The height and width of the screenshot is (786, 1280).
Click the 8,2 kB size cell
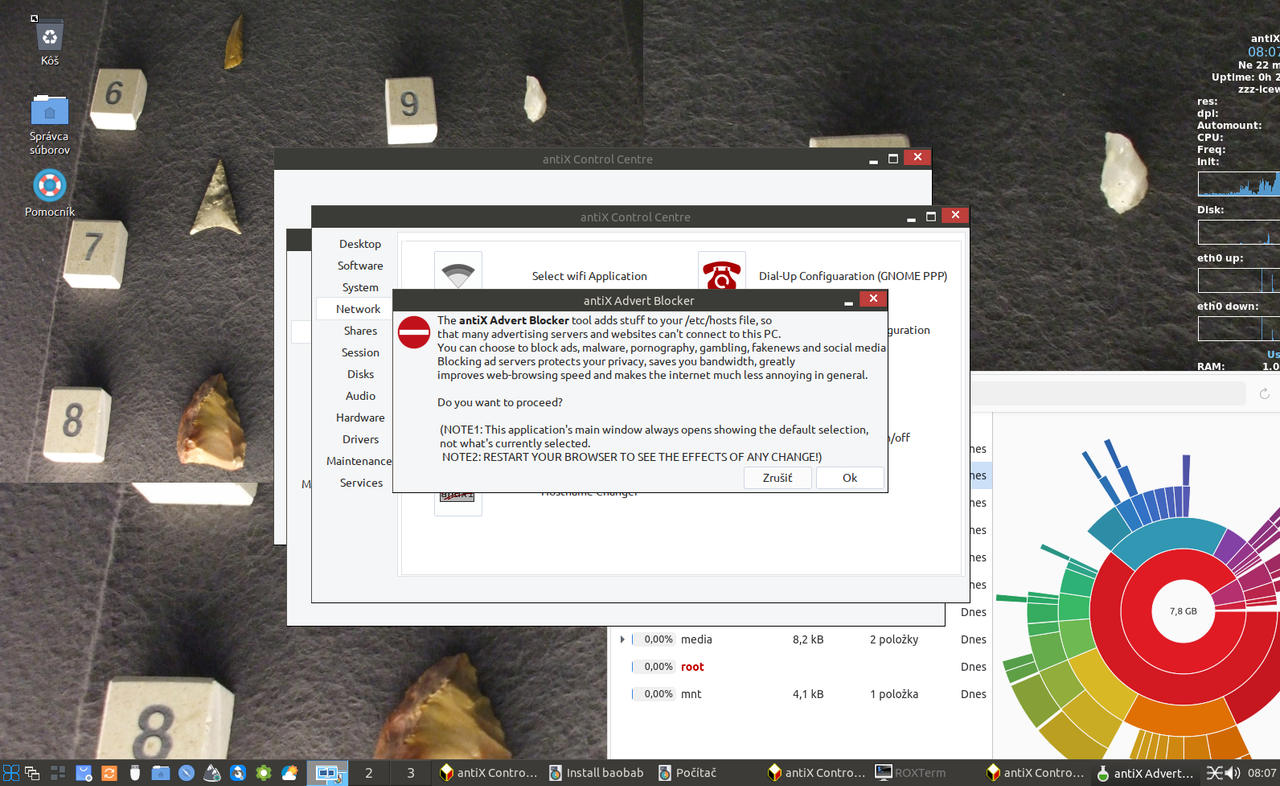808,639
